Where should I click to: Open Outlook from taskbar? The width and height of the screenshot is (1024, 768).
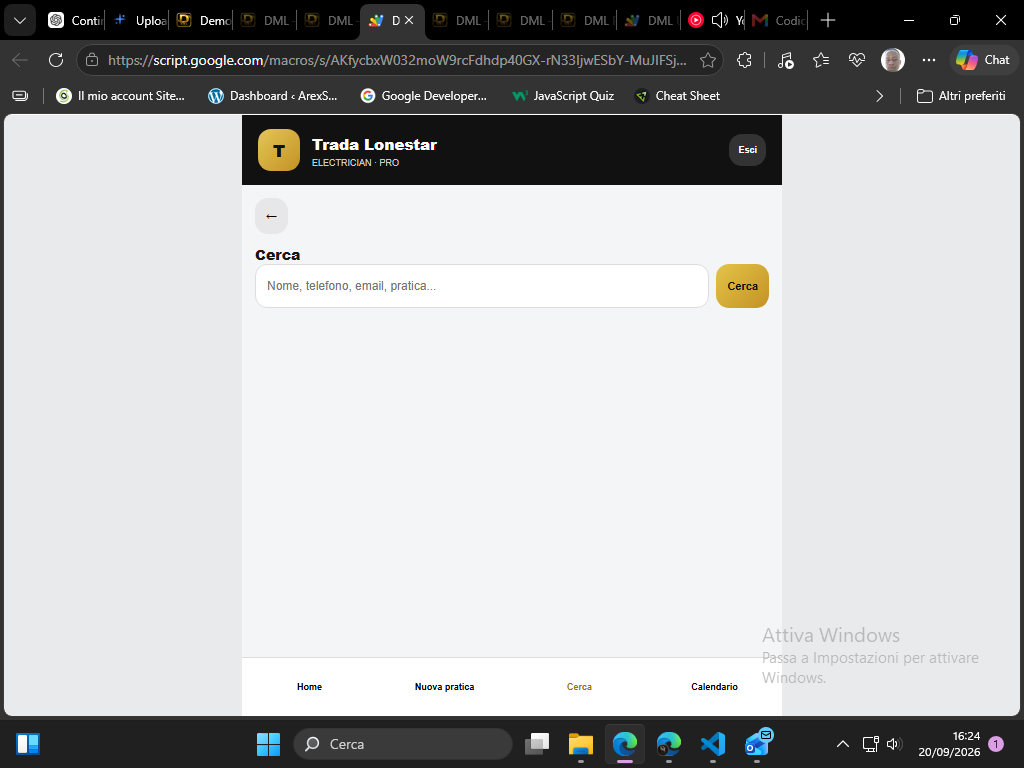758,744
